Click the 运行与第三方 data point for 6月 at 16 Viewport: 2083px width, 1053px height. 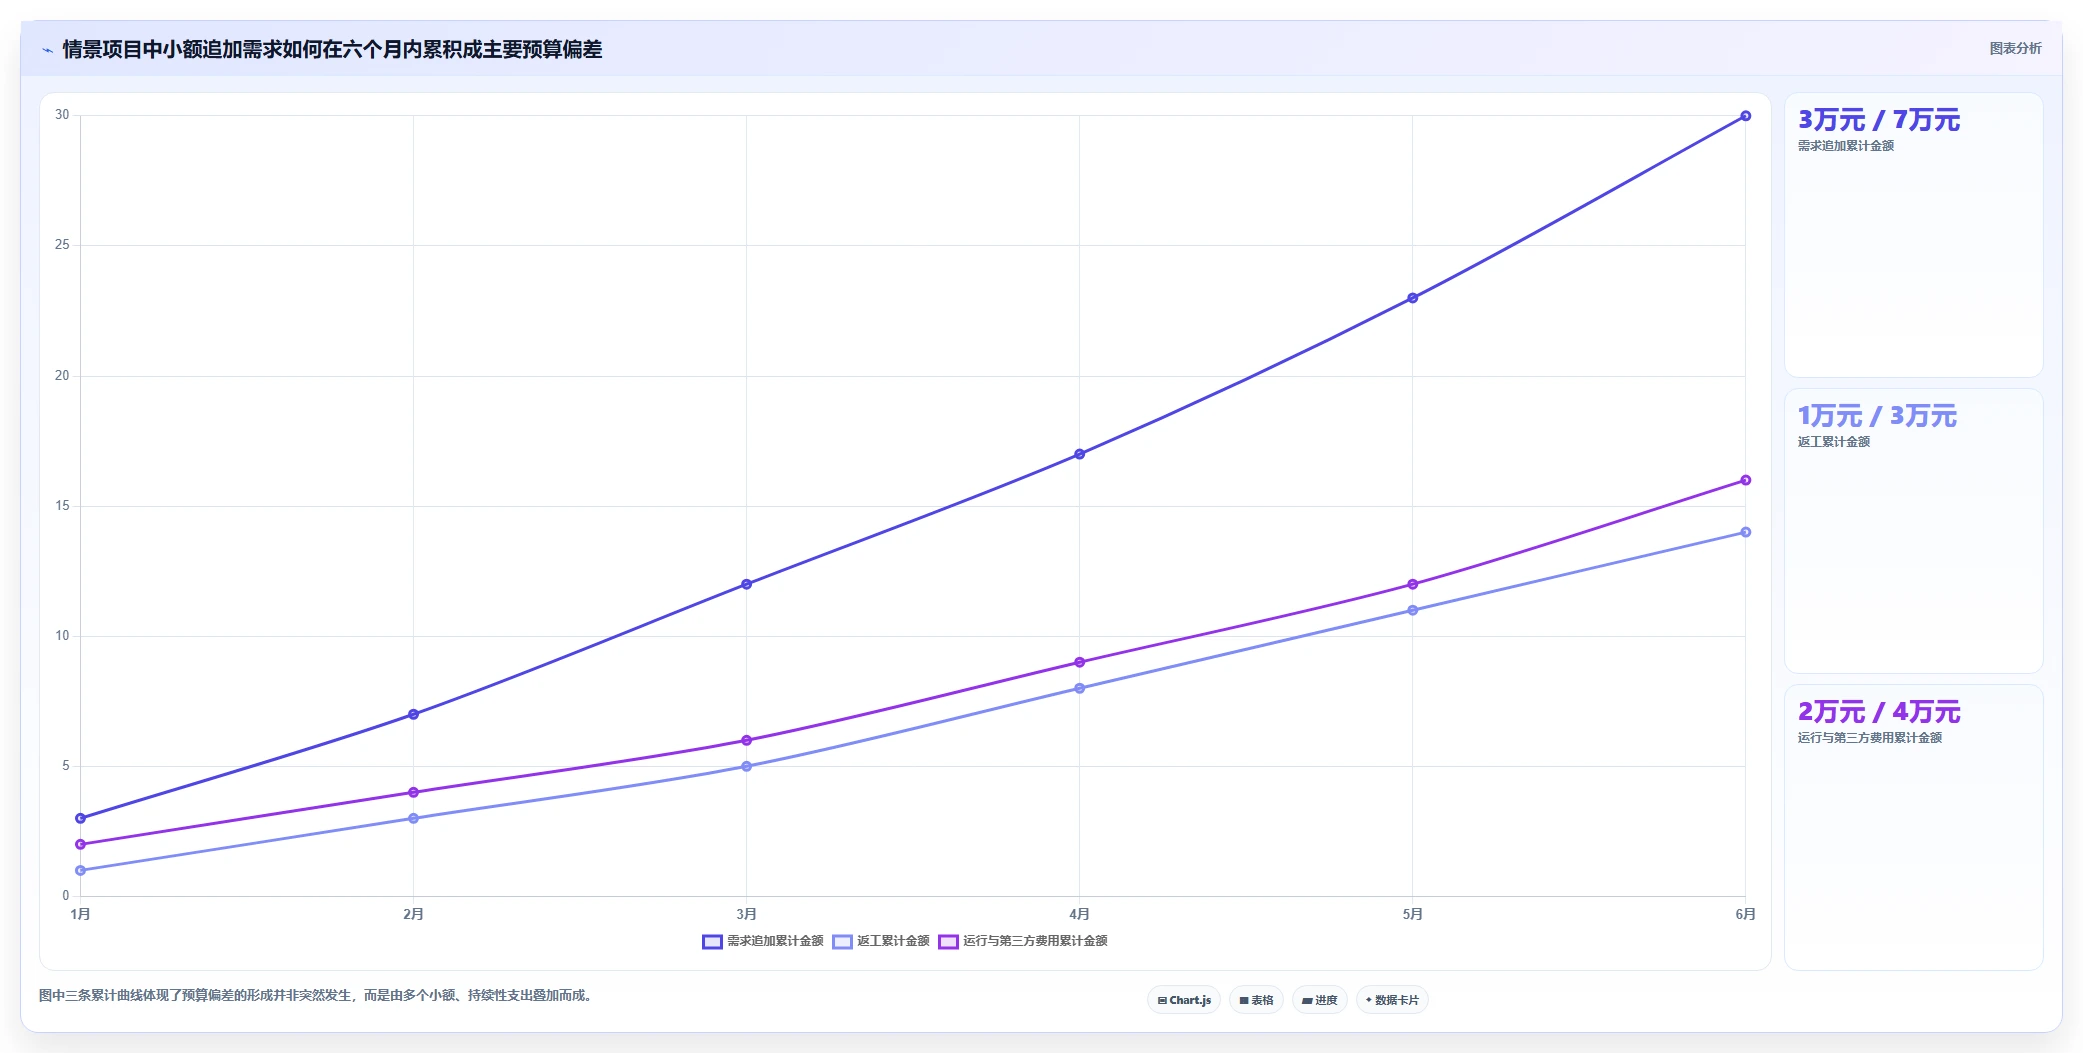click(1745, 480)
